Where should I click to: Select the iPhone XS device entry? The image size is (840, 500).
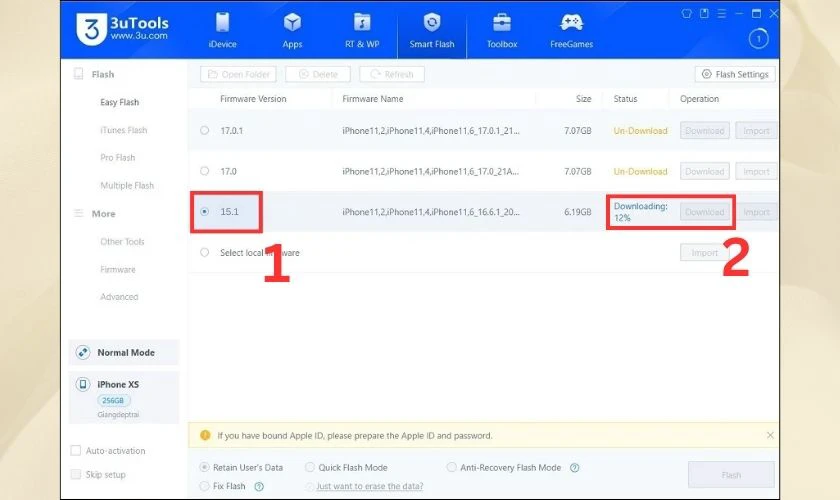pyautogui.click(x=123, y=390)
